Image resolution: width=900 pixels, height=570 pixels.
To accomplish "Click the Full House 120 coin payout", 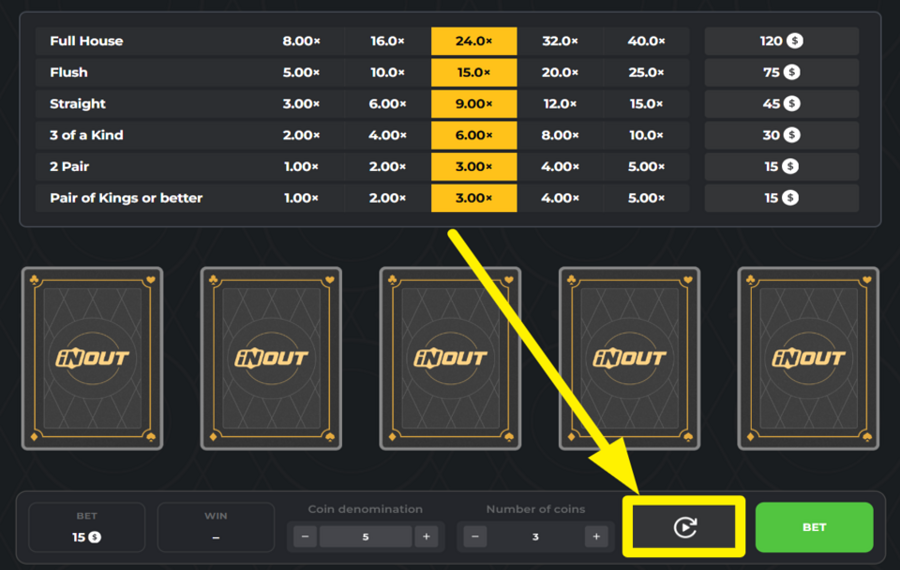I will tap(782, 41).
